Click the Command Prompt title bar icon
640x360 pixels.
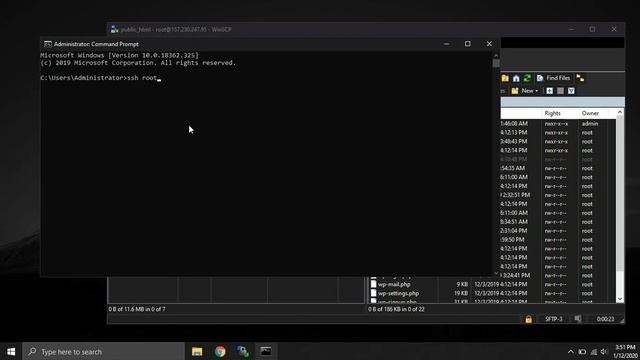coord(48,44)
